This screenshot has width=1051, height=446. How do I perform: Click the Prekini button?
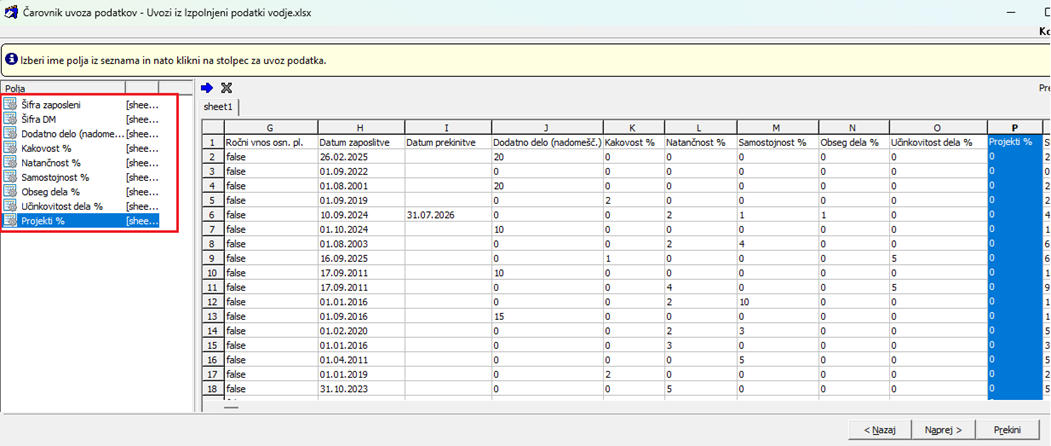(1007, 429)
